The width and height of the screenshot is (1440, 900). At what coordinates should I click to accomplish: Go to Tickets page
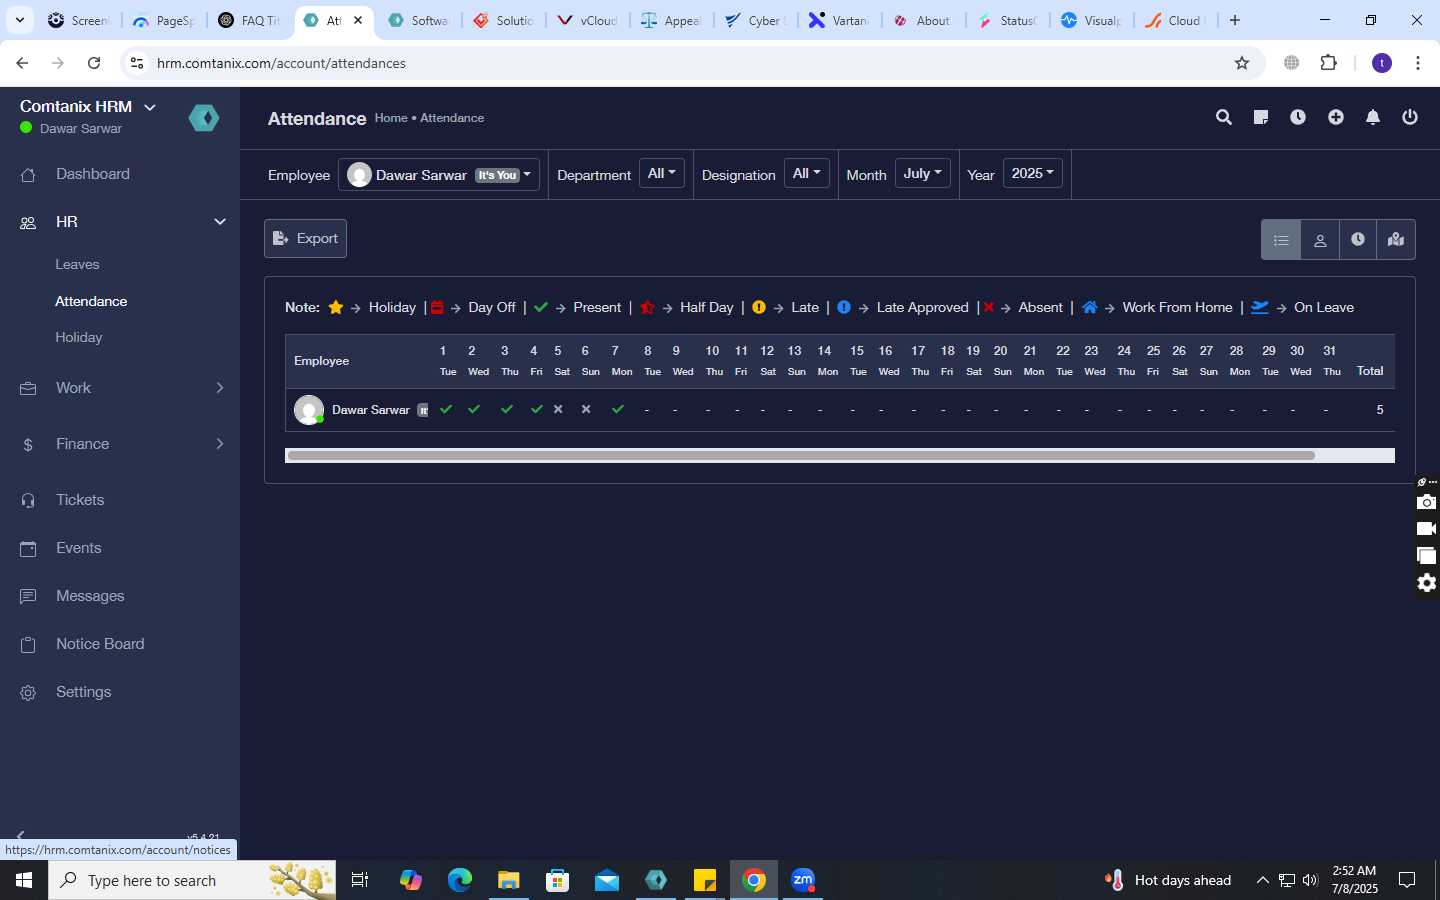pyautogui.click(x=80, y=500)
